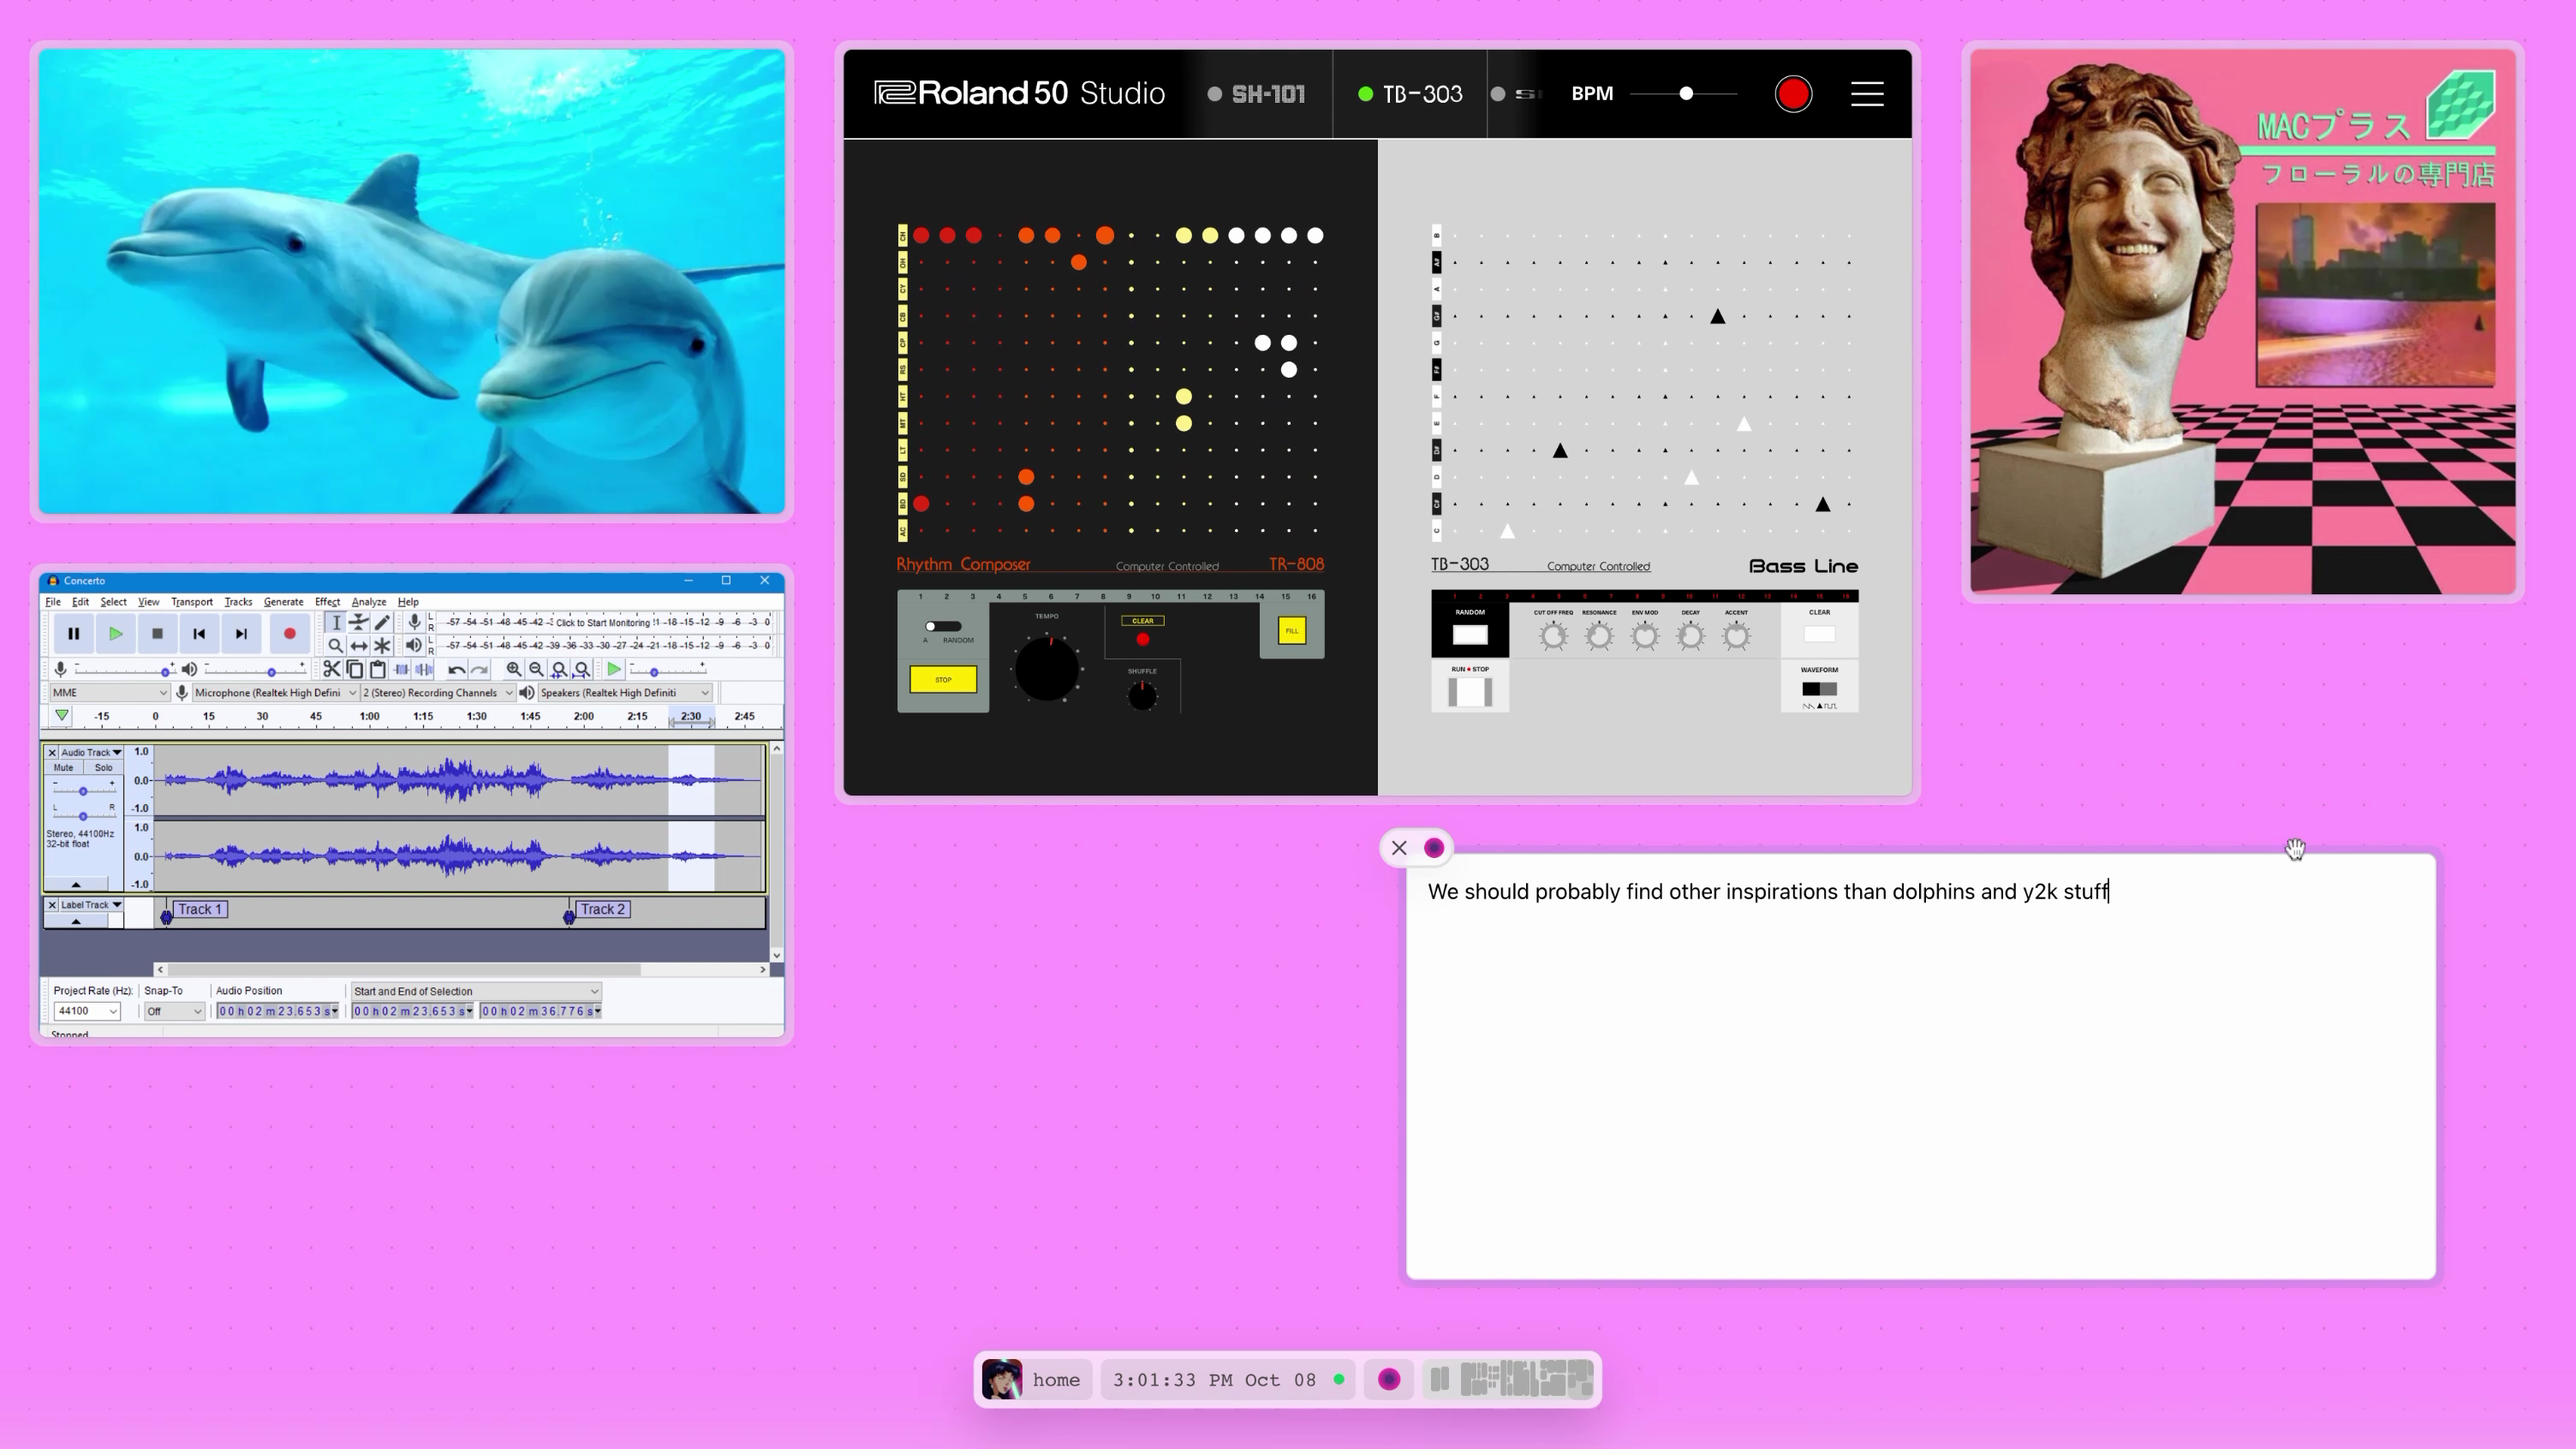Open the Label Track name dropdown
This screenshot has width=2576, height=1449.
pos(91,905)
